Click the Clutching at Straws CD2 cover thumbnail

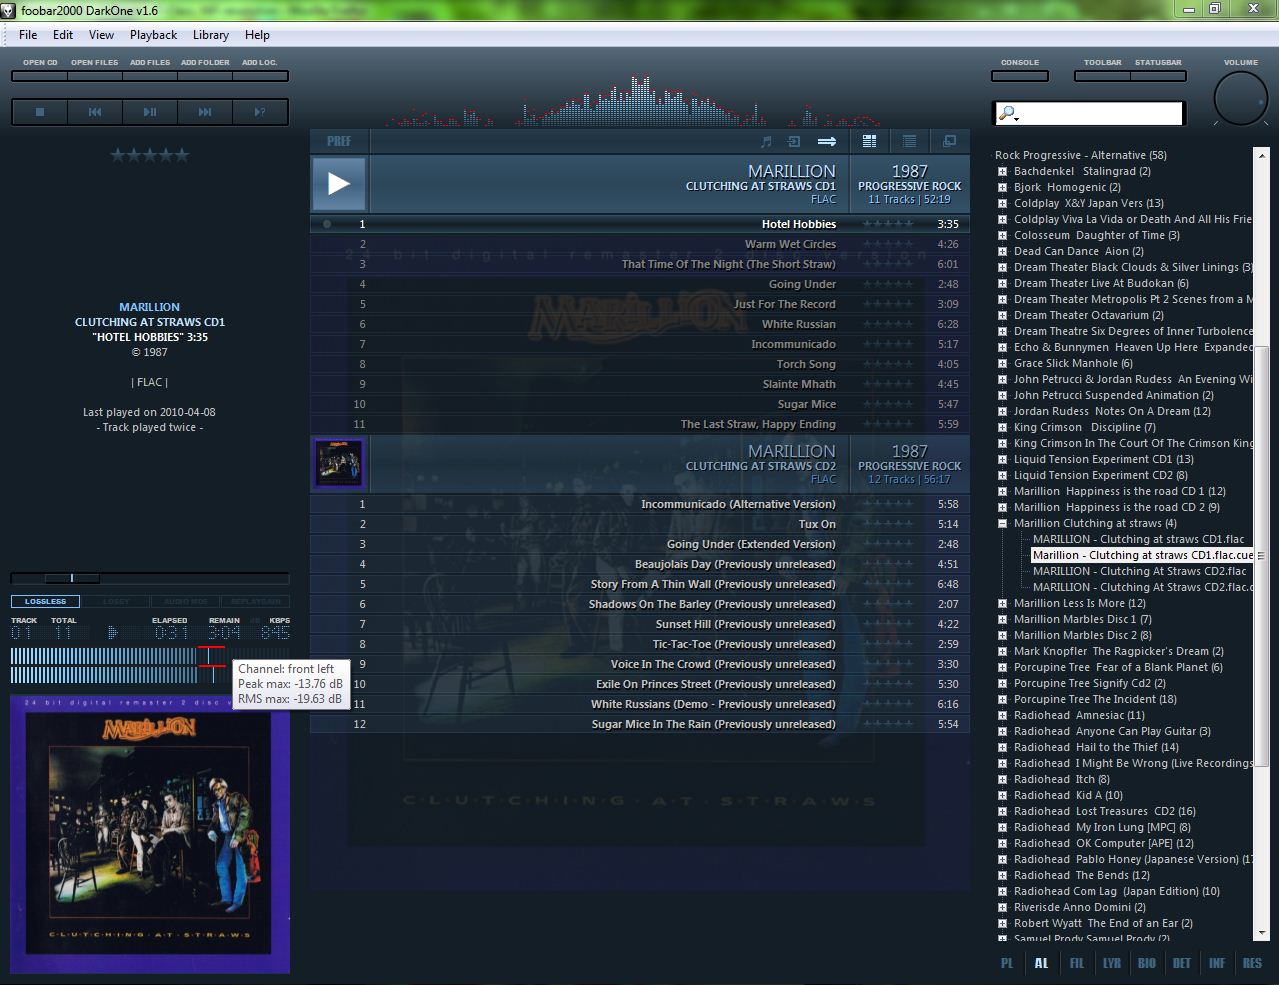[x=339, y=463]
